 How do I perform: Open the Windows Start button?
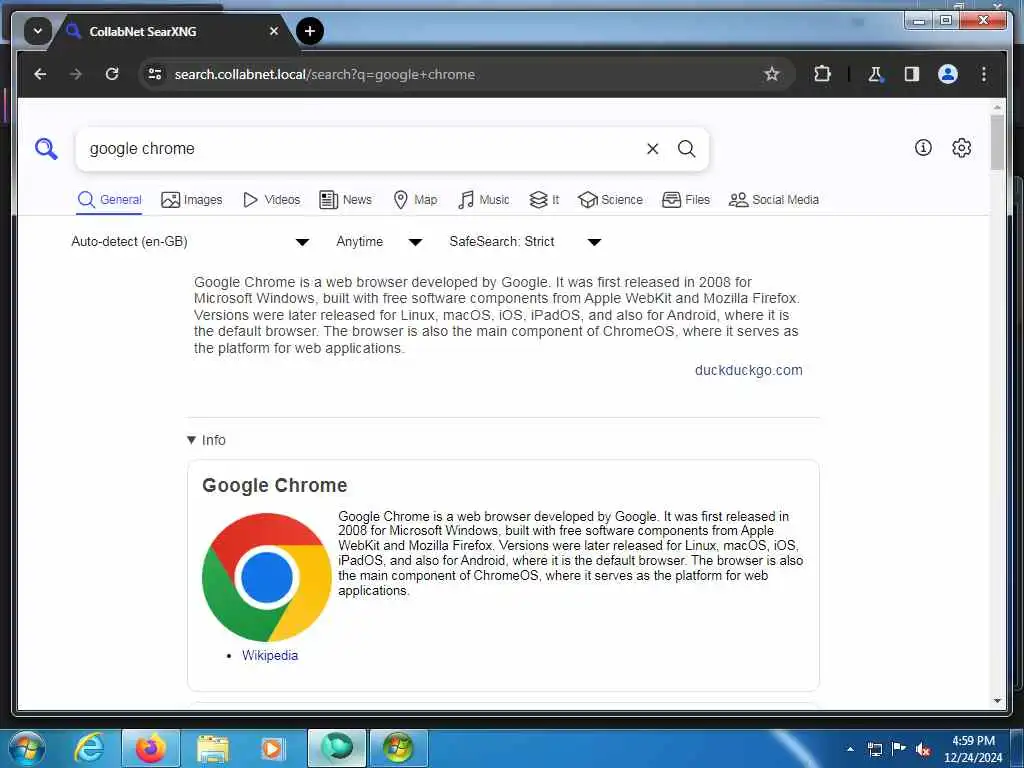(27, 748)
